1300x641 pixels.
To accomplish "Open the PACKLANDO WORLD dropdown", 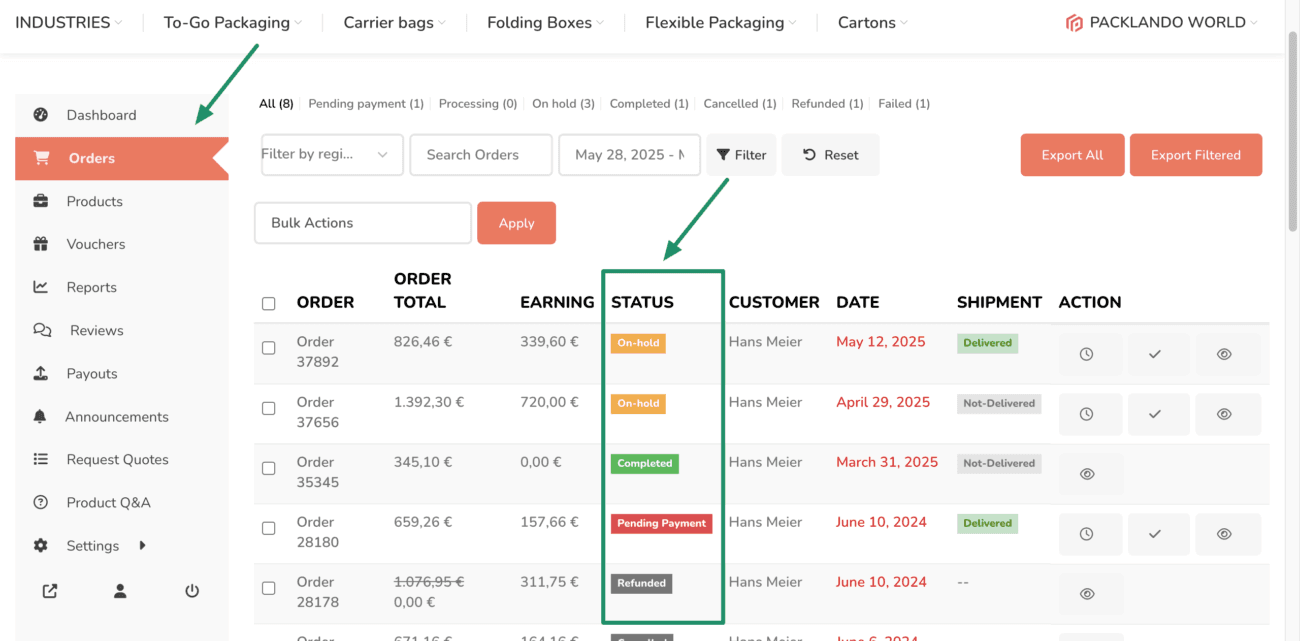I will (x=1162, y=22).
